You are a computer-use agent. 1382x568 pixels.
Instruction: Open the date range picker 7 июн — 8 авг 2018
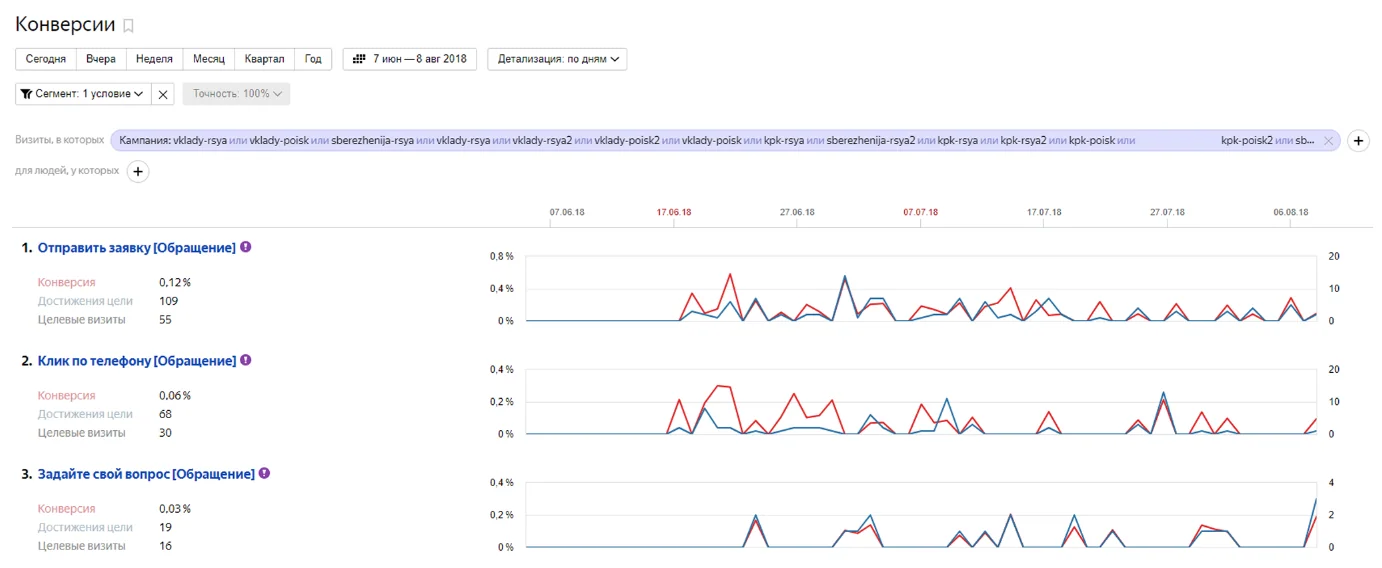click(x=410, y=59)
